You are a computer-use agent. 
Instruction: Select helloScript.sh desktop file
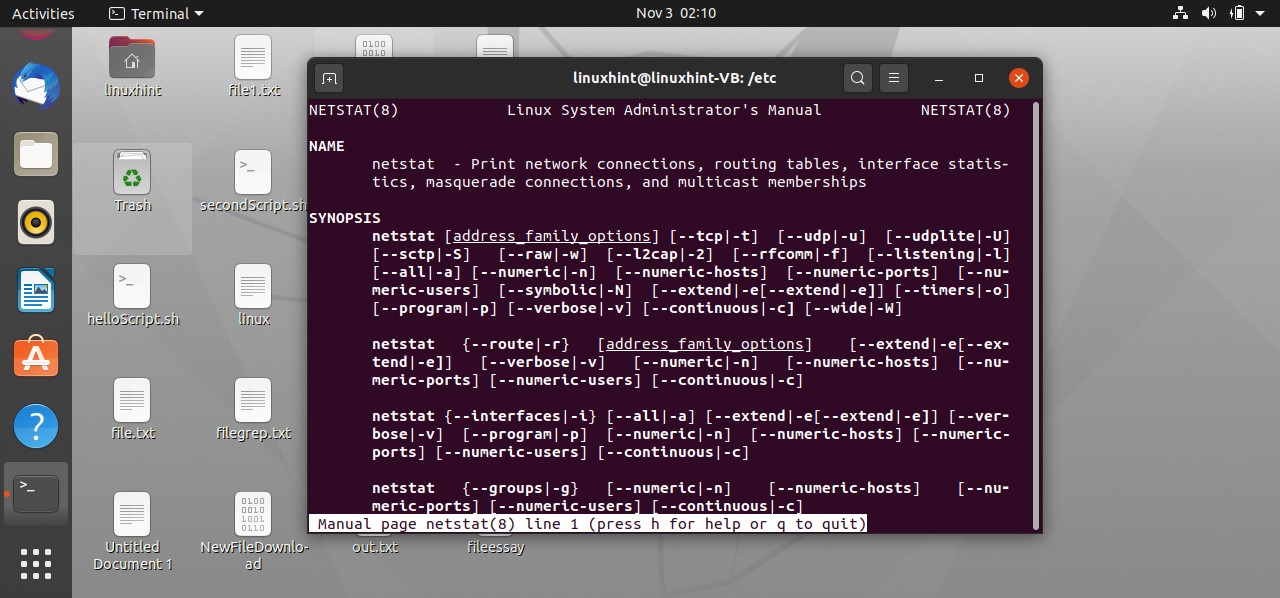[x=132, y=296]
